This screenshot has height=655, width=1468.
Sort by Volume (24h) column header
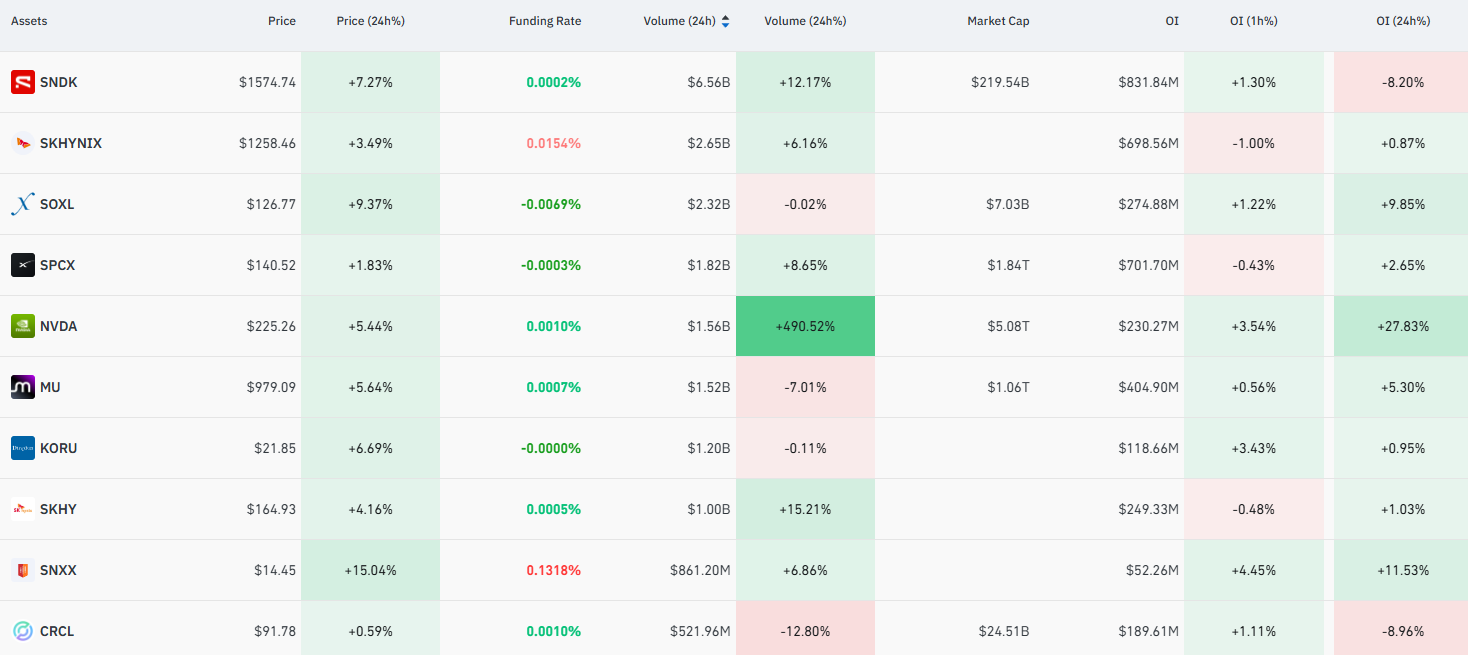(x=679, y=21)
